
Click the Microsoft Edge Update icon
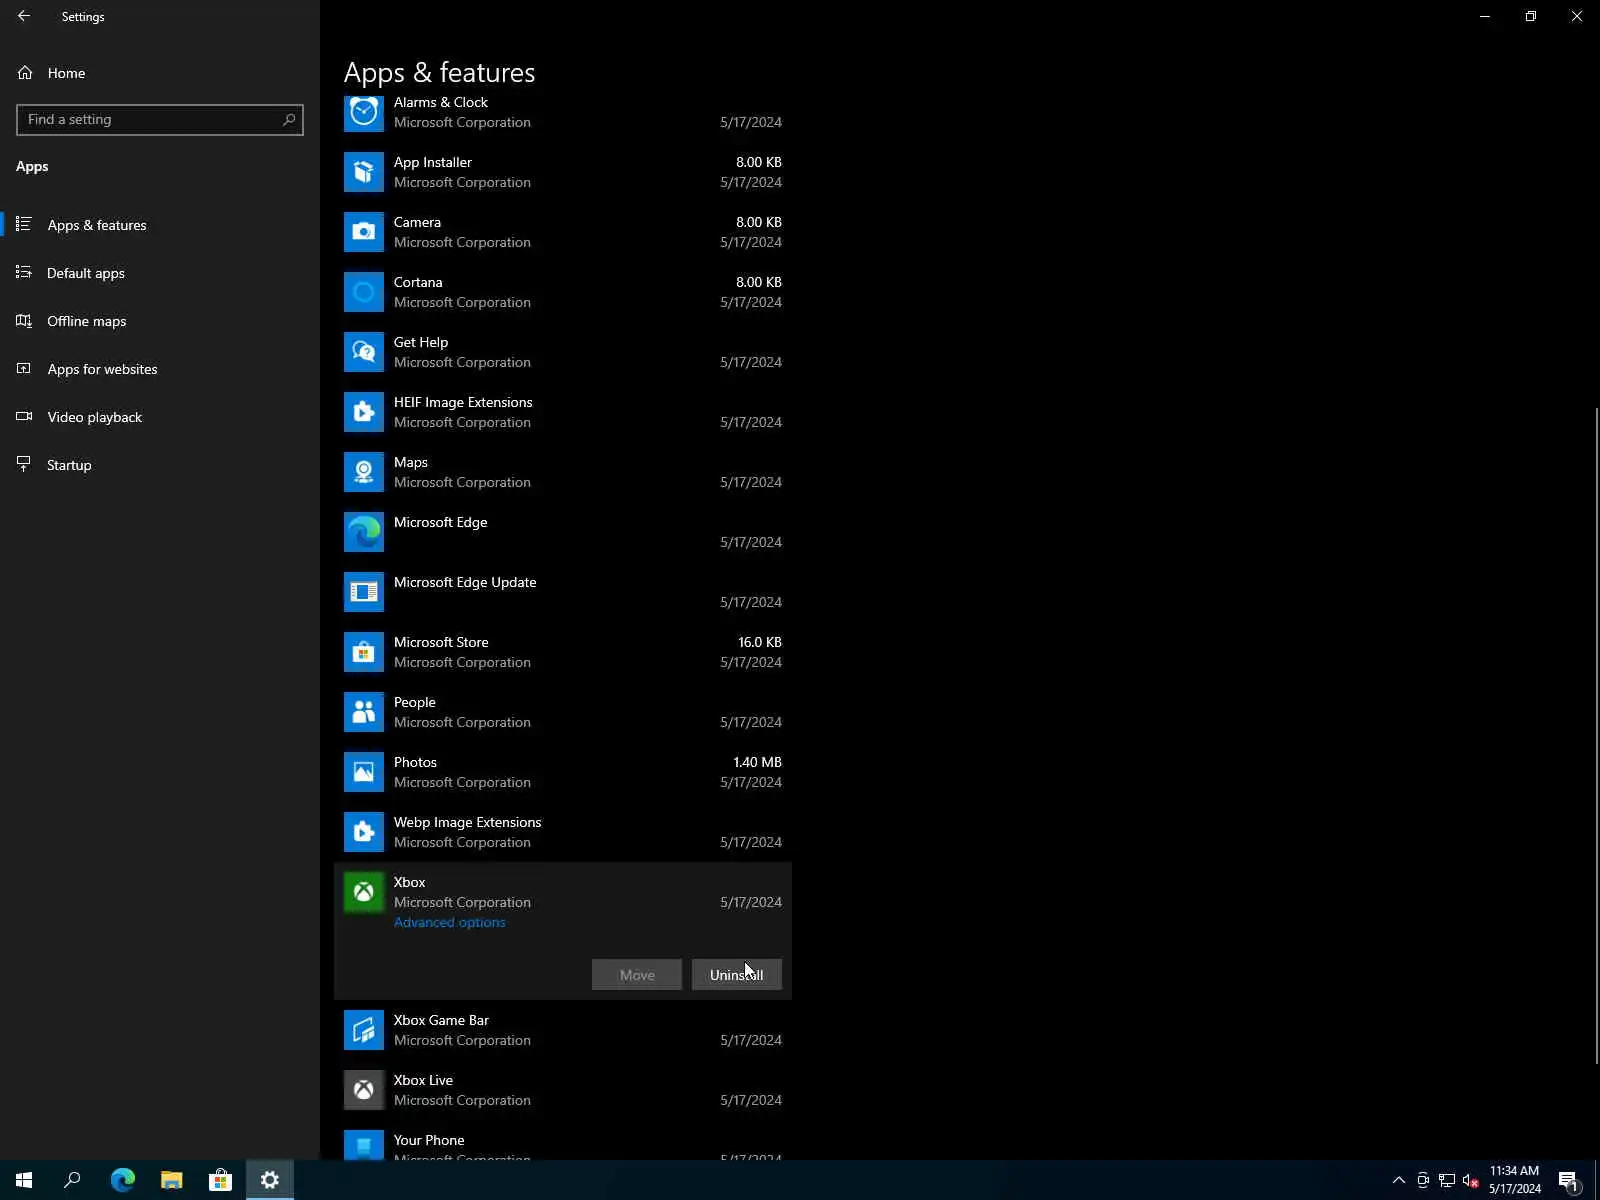(364, 592)
